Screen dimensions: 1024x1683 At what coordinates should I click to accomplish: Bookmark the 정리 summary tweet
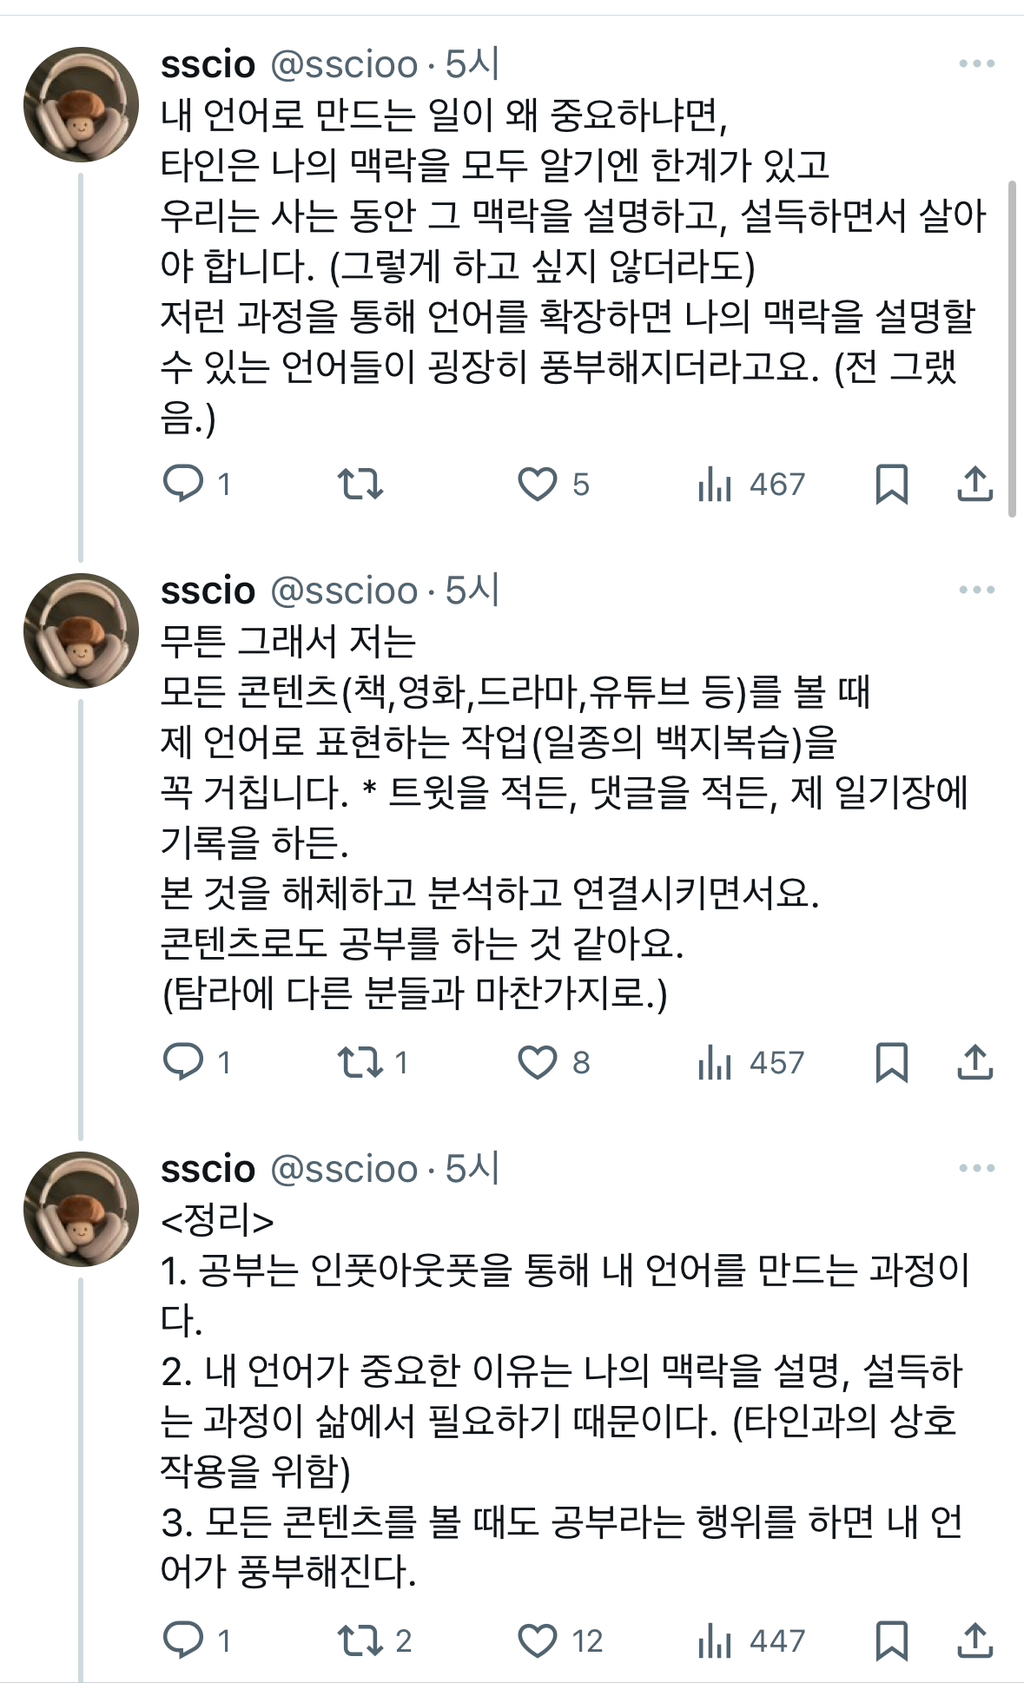pyautogui.click(x=891, y=1640)
